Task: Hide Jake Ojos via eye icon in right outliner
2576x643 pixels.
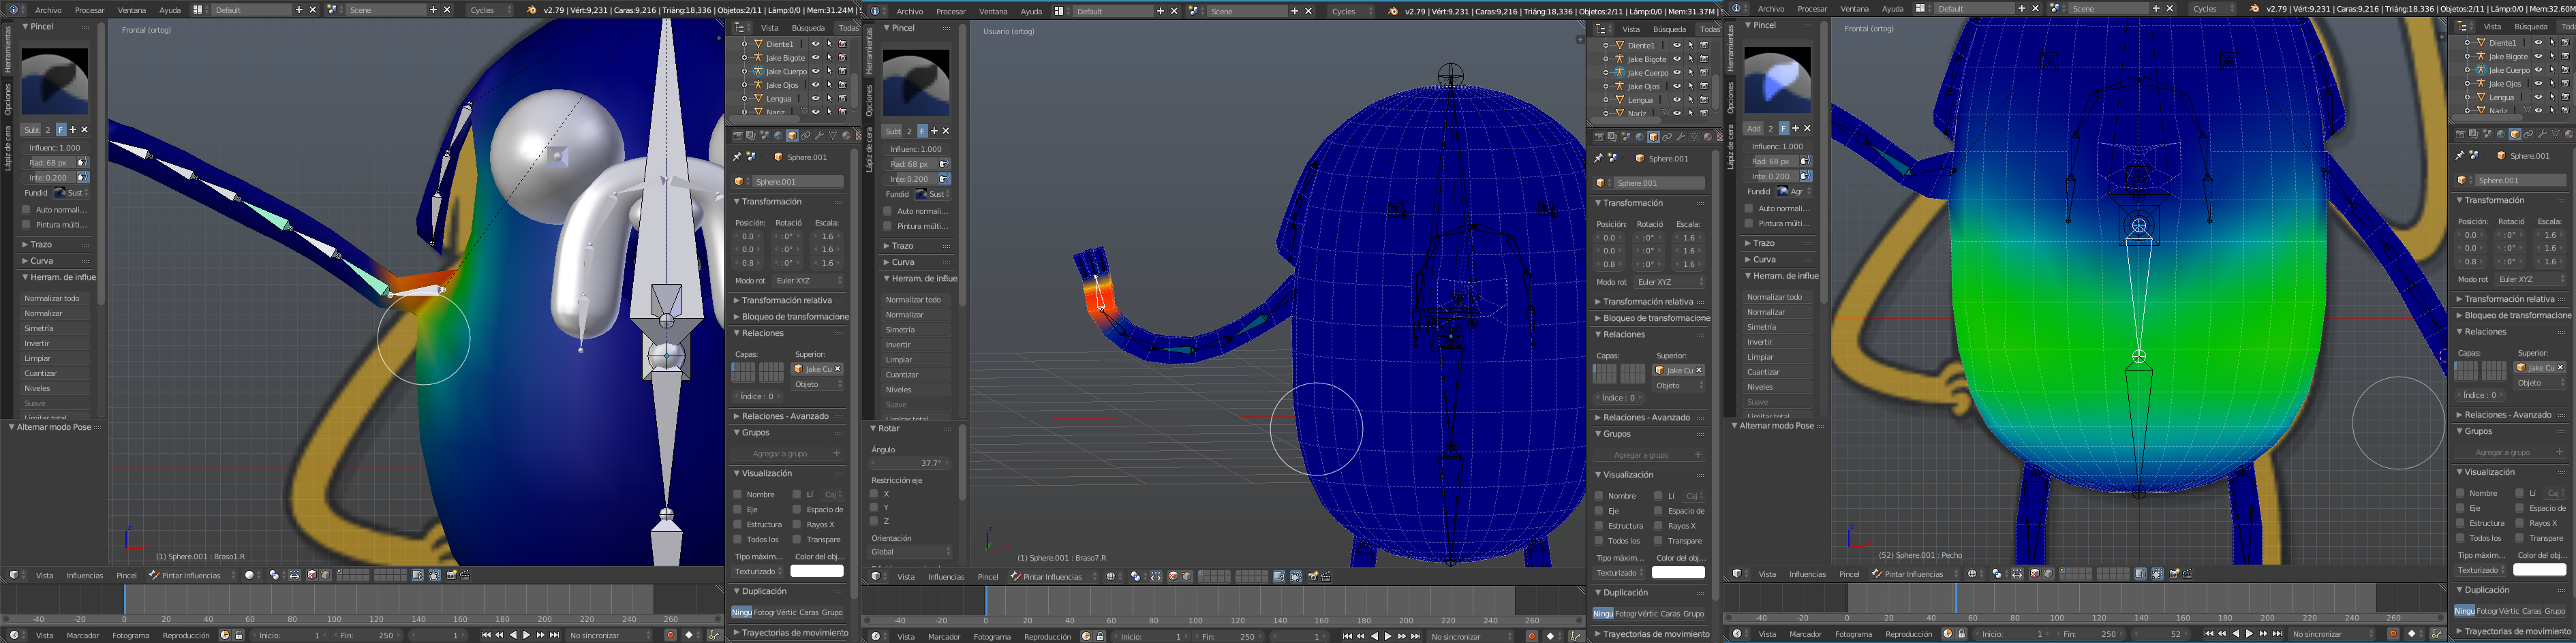Action: (2538, 84)
